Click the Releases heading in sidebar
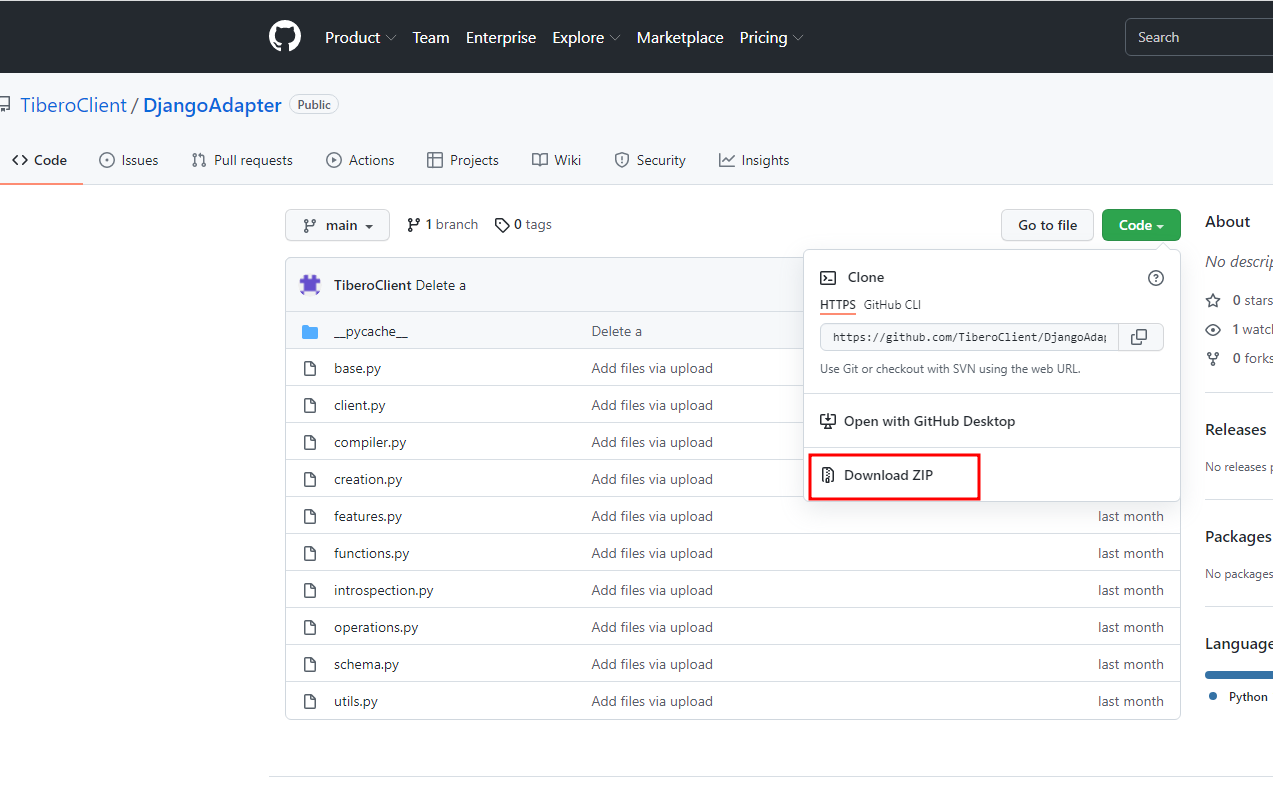 pyautogui.click(x=1236, y=429)
